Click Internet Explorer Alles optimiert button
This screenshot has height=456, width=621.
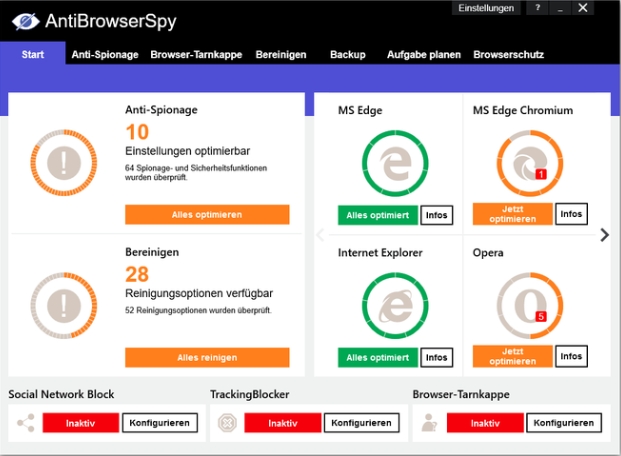point(377,357)
